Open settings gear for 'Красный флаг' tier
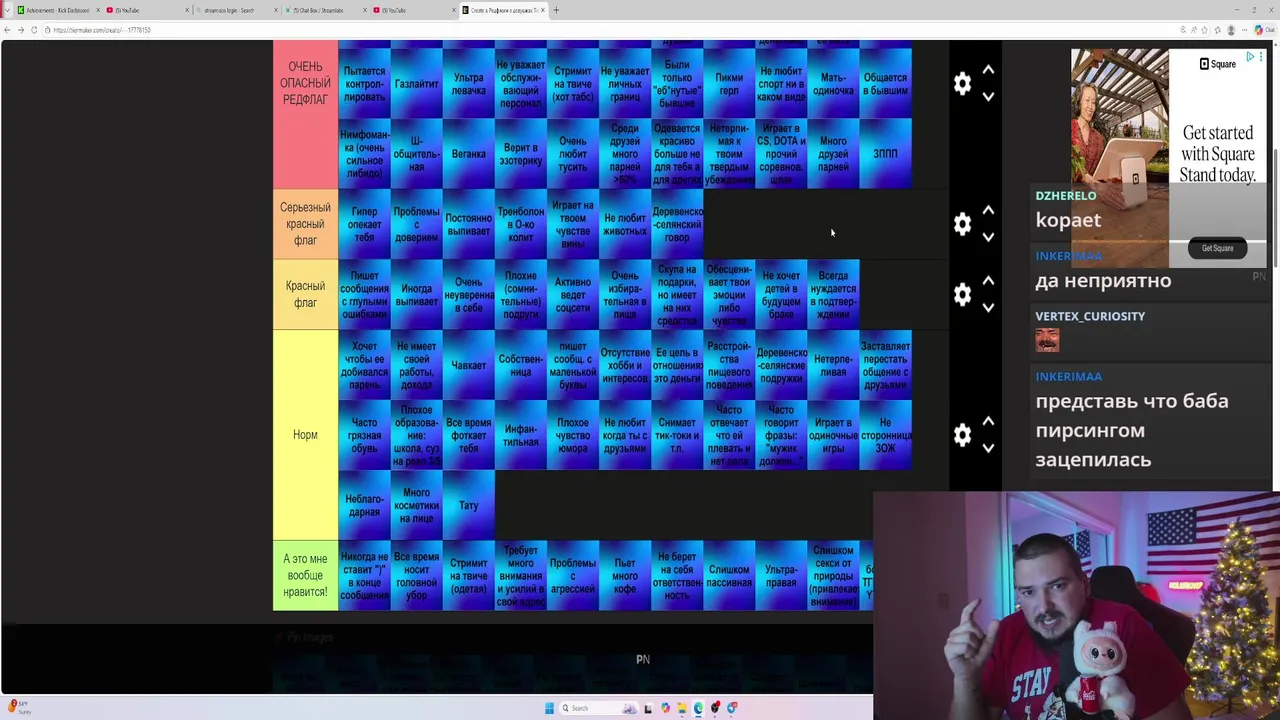 [x=962, y=294]
